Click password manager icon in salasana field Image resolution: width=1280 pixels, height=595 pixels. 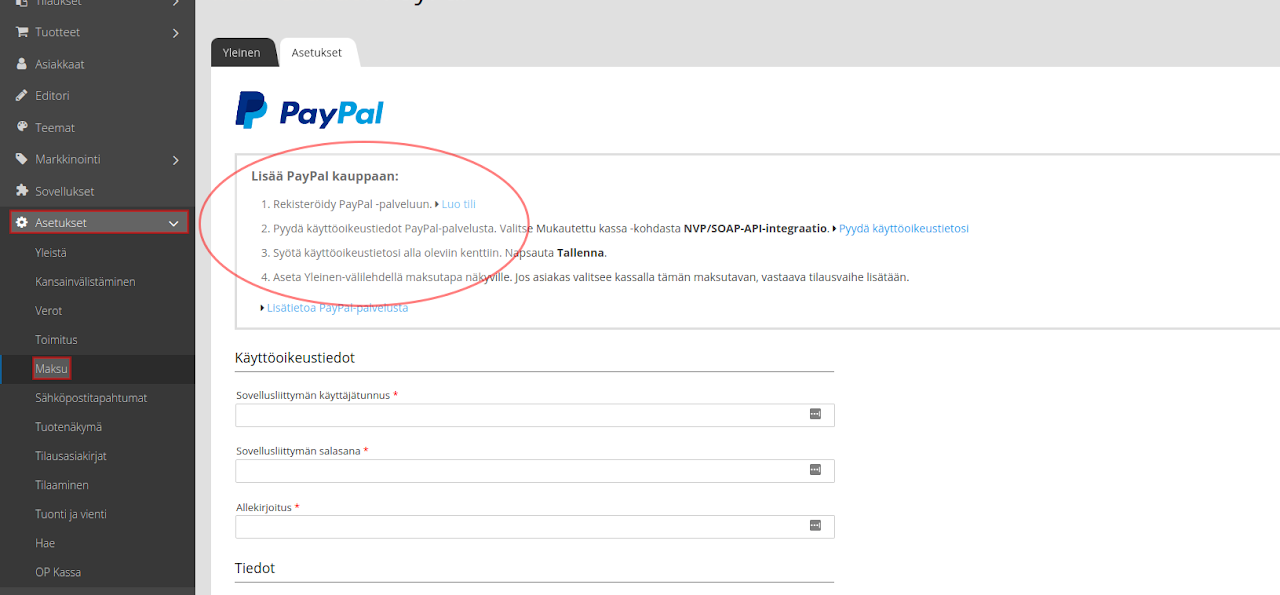(x=815, y=470)
